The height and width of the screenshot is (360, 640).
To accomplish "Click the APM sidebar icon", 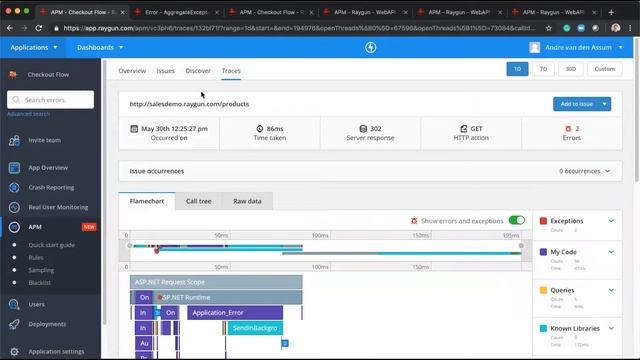I will click(14, 227).
